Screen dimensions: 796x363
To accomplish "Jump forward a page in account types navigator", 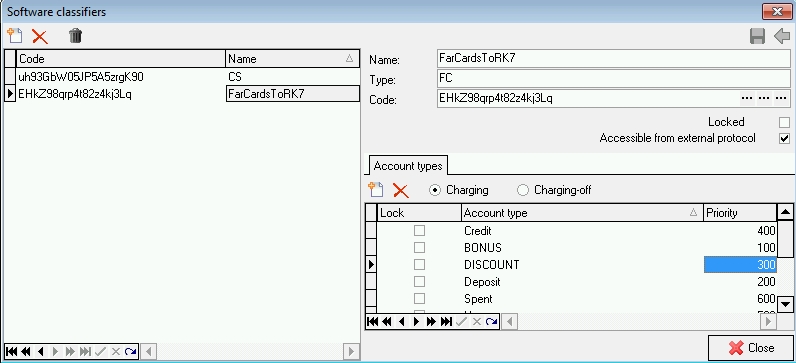I will 432,321.
